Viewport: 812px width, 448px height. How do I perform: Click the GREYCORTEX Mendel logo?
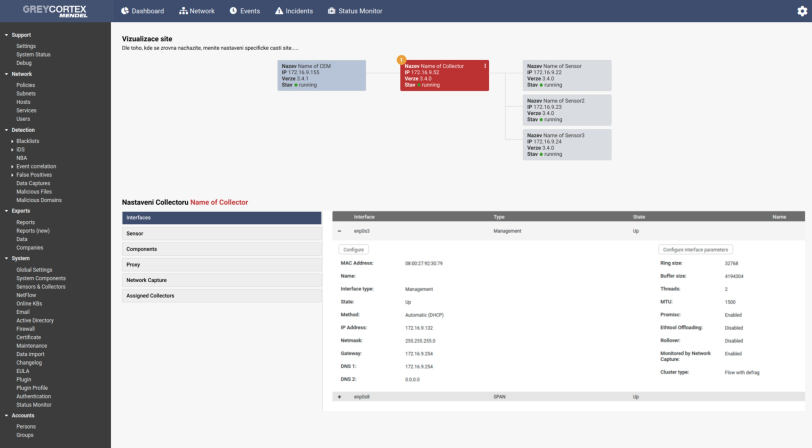(55, 11)
